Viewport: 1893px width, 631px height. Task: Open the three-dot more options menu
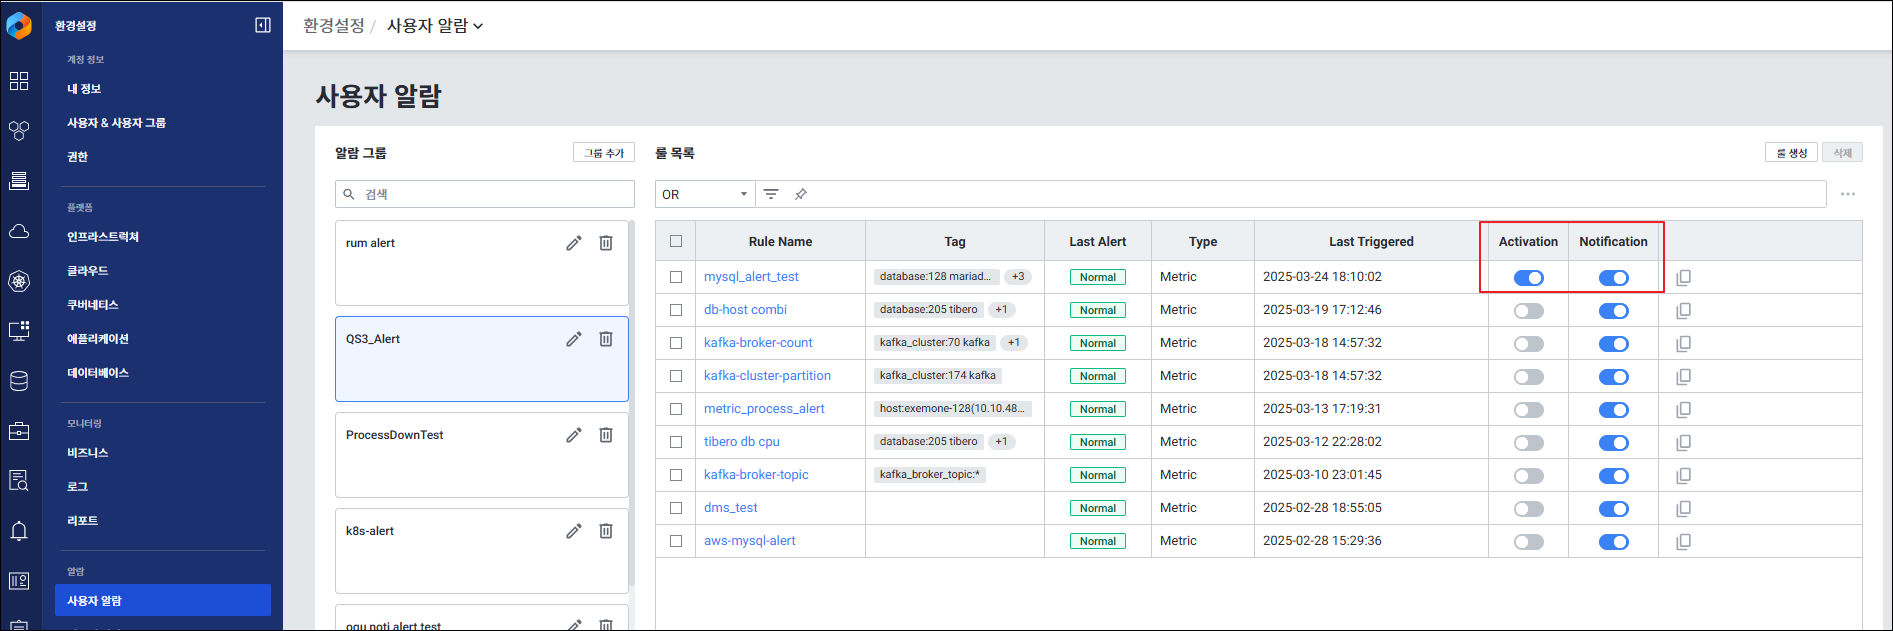(x=1847, y=194)
